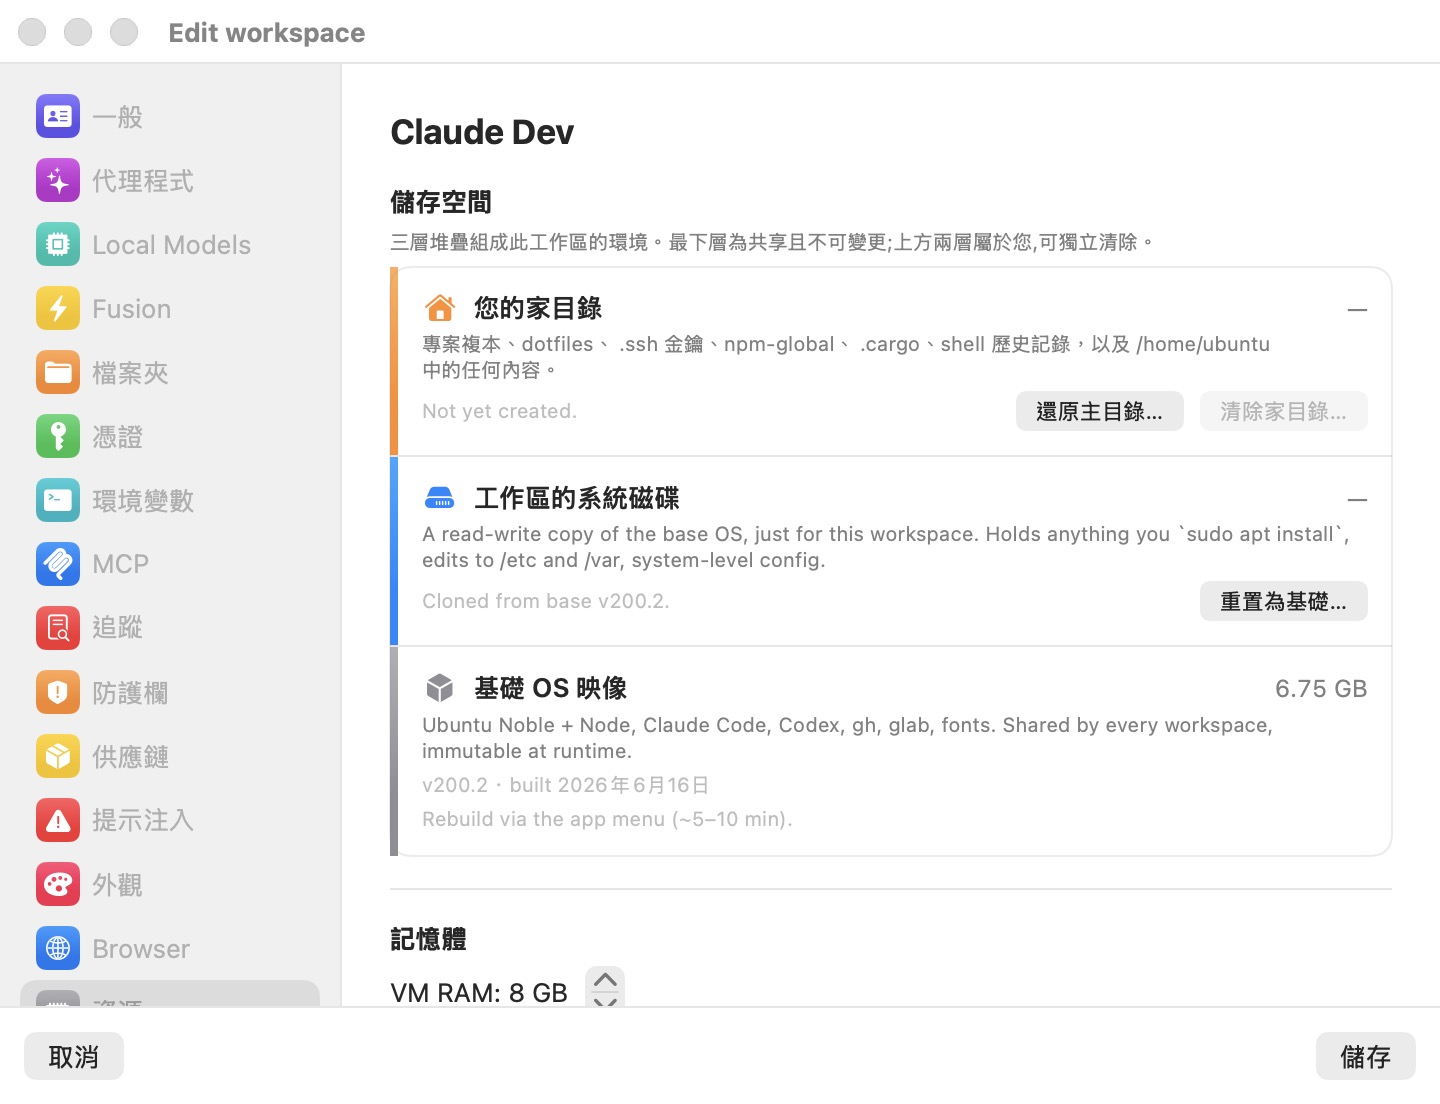
Task: Click the 'v200.2 · built 2026年6月16日' line
Action: tap(566, 785)
